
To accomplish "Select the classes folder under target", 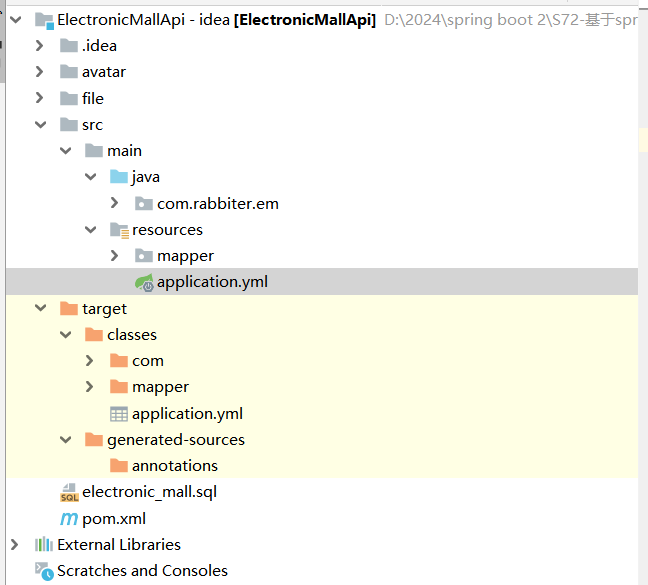I will click(x=131, y=335).
